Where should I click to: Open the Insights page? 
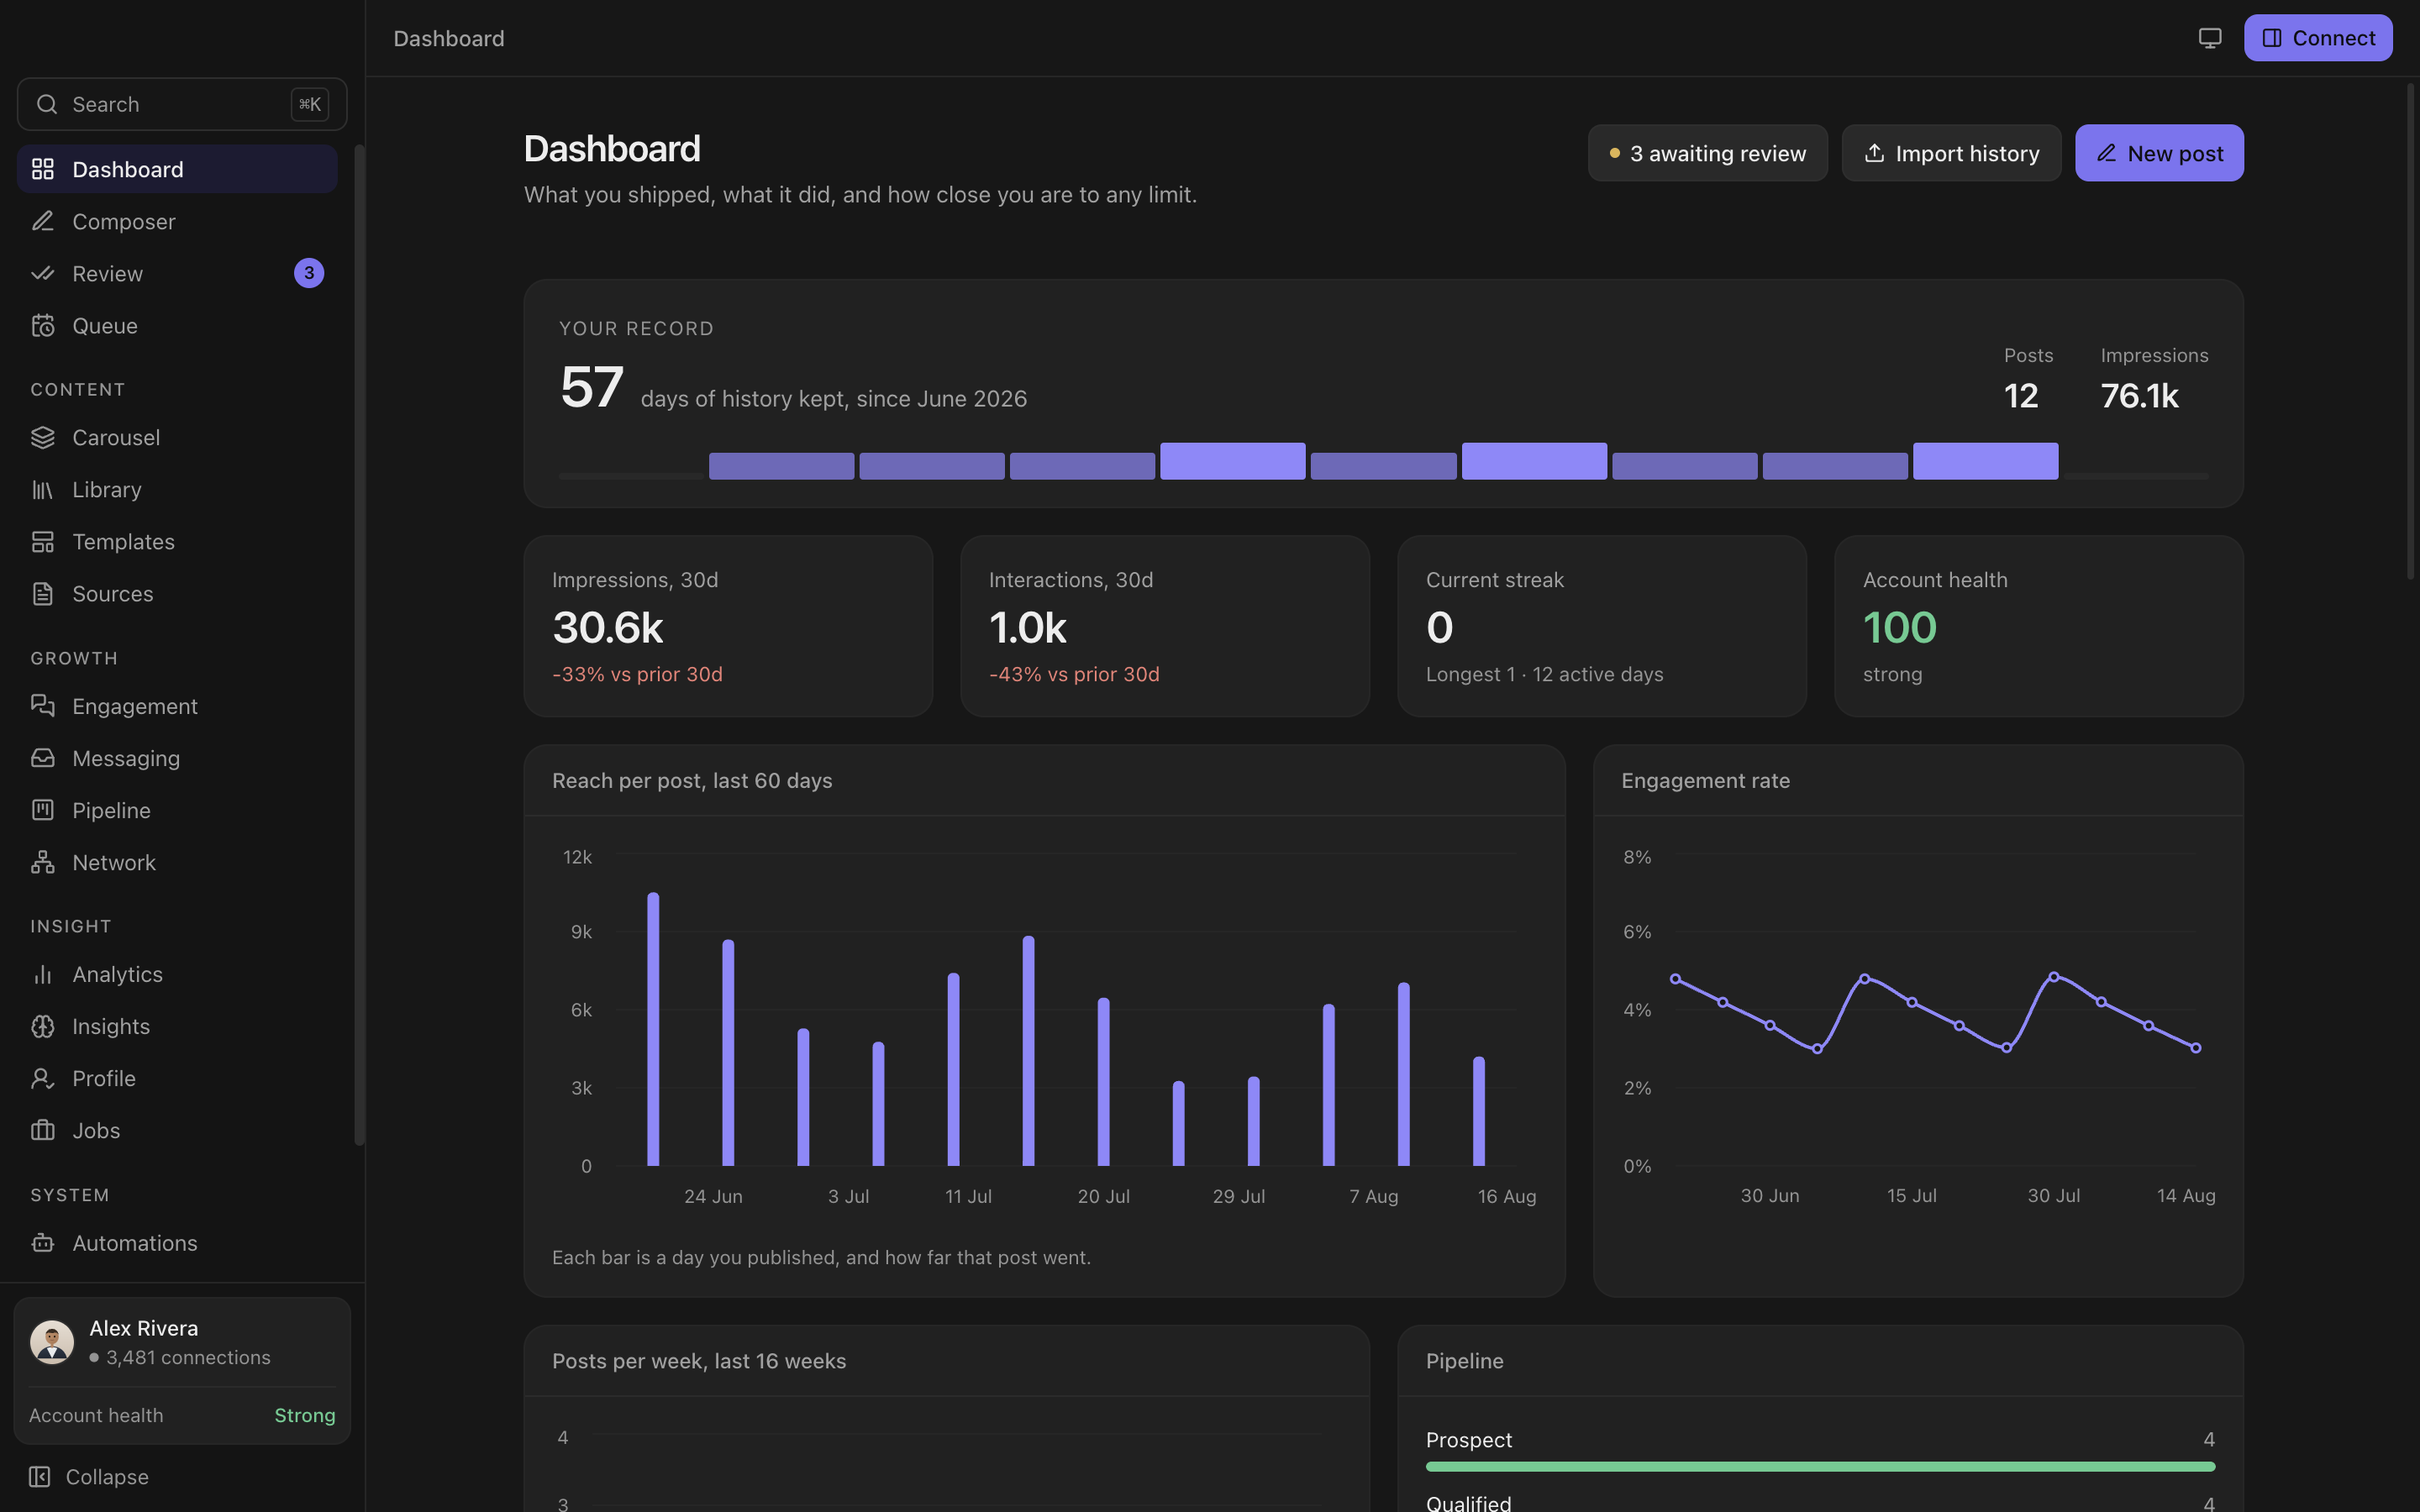point(177,1025)
